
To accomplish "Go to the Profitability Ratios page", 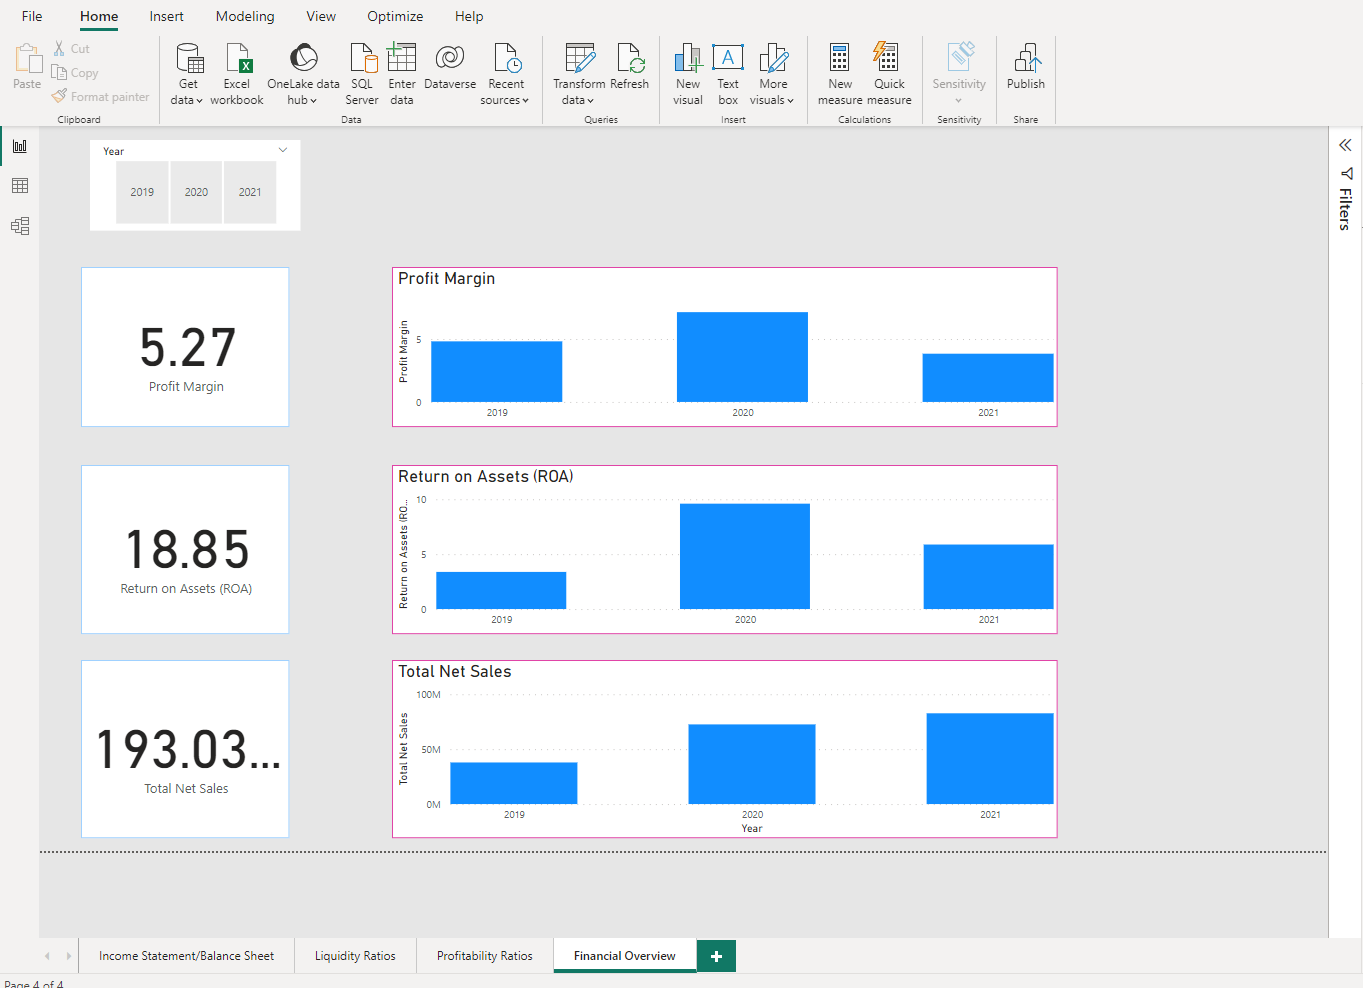I will pos(485,956).
